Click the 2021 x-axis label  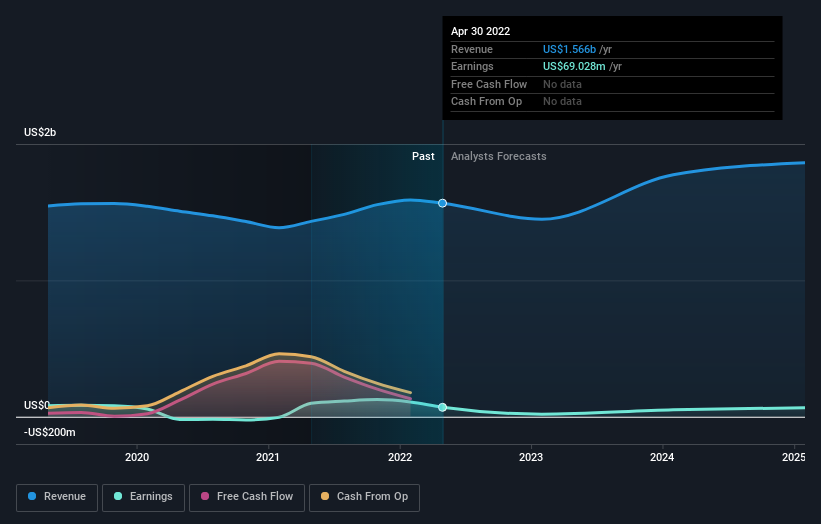click(x=268, y=457)
